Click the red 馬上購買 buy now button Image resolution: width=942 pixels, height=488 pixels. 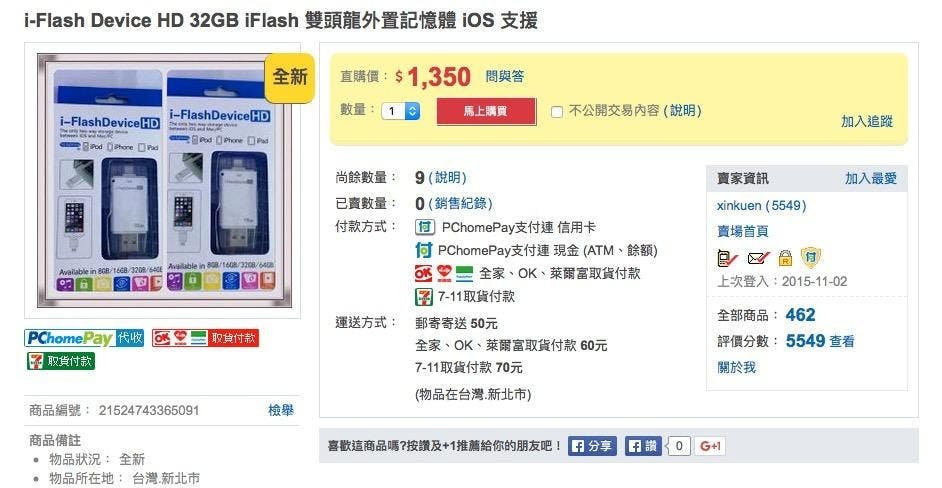[x=486, y=112]
